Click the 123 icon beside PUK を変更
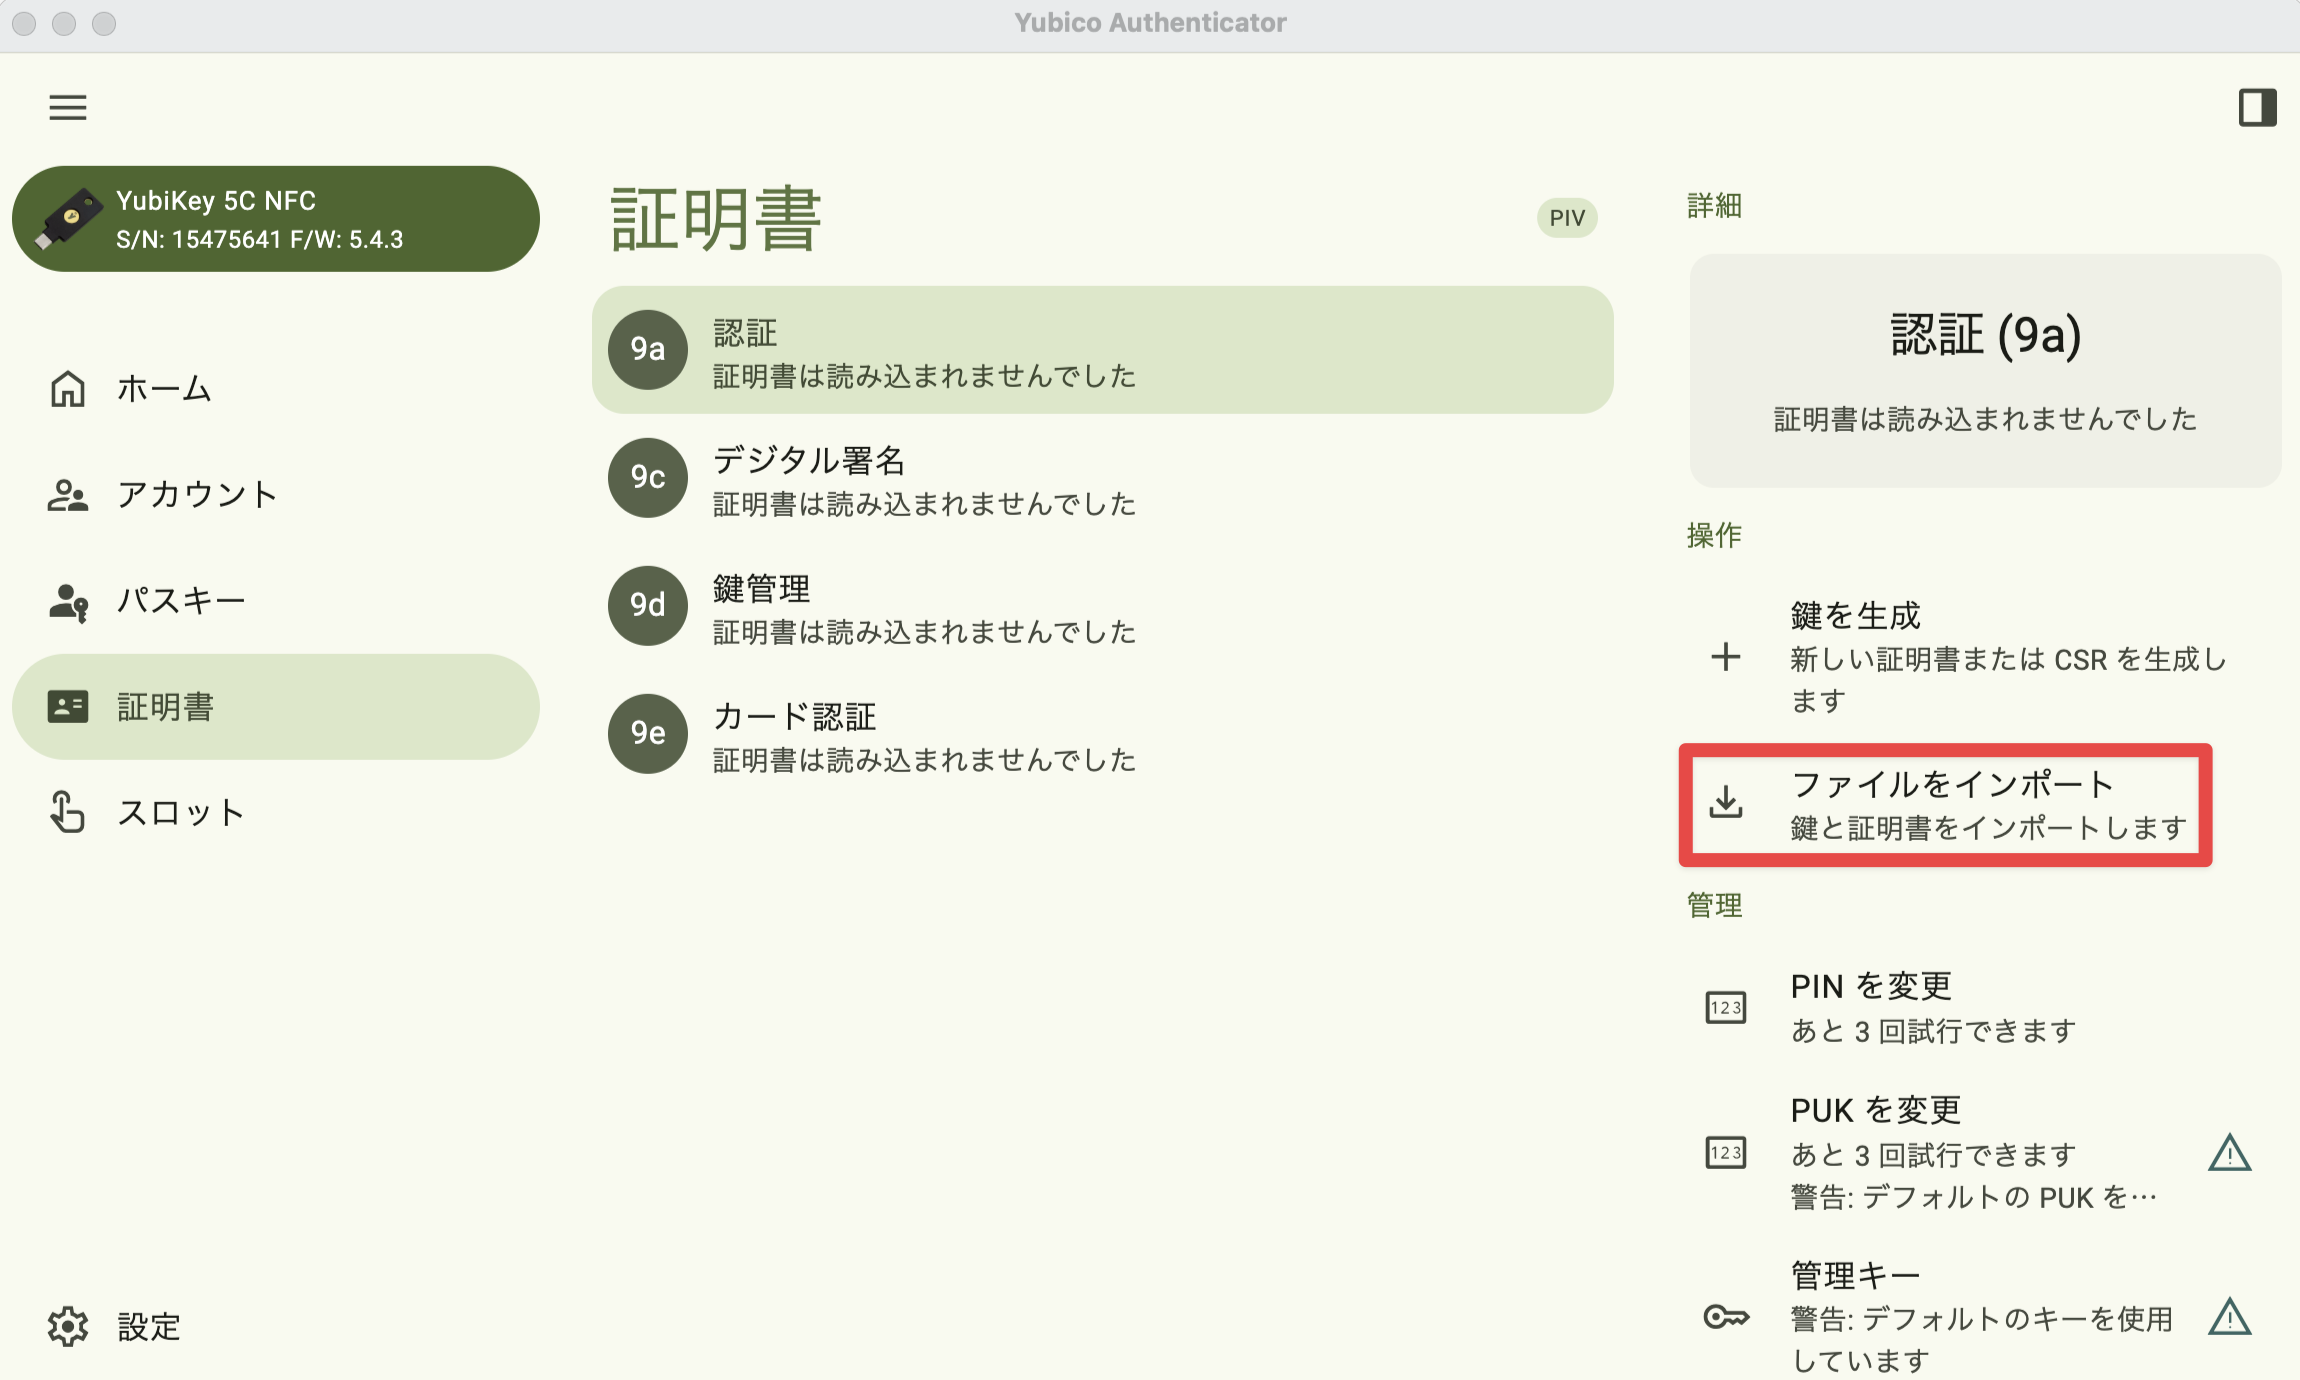This screenshot has height=1380, width=2300. coord(1726,1153)
